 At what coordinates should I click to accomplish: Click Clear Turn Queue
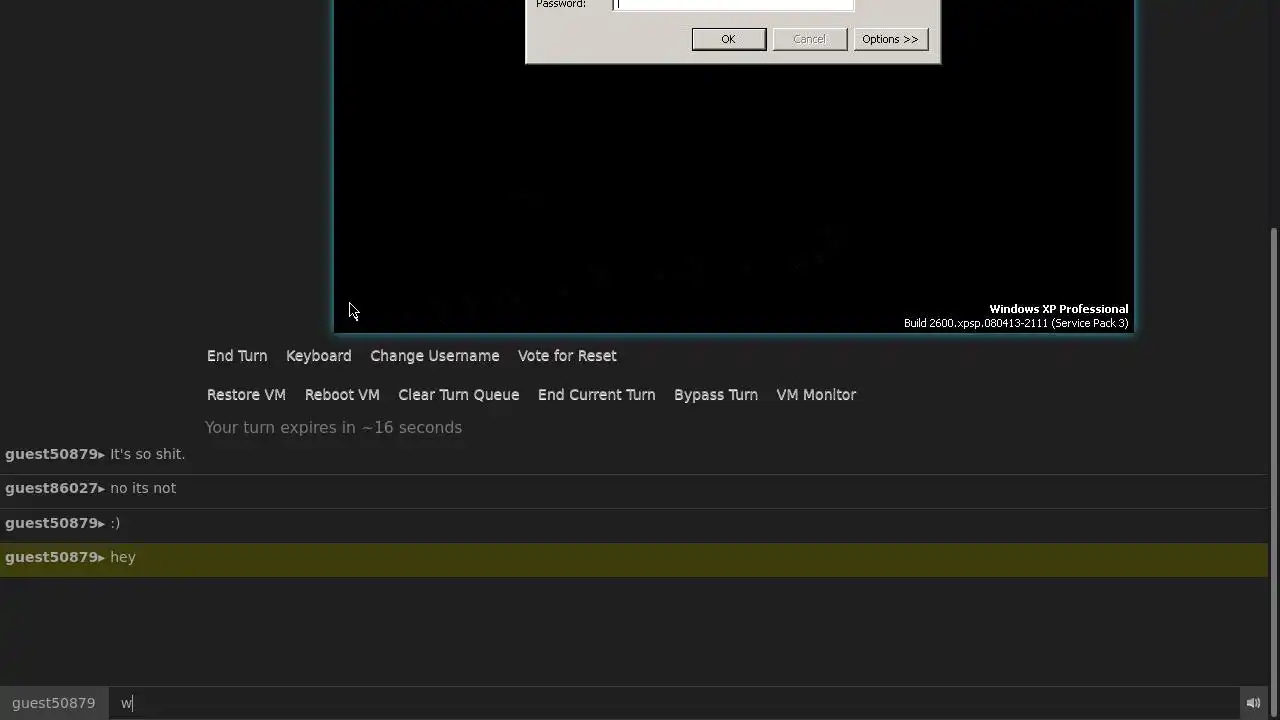[459, 395]
